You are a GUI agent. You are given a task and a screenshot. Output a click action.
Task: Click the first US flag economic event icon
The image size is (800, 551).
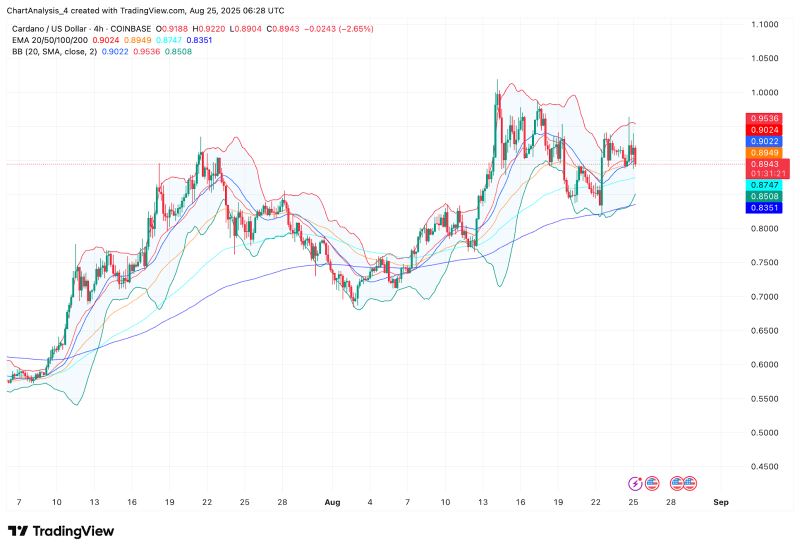651,481
